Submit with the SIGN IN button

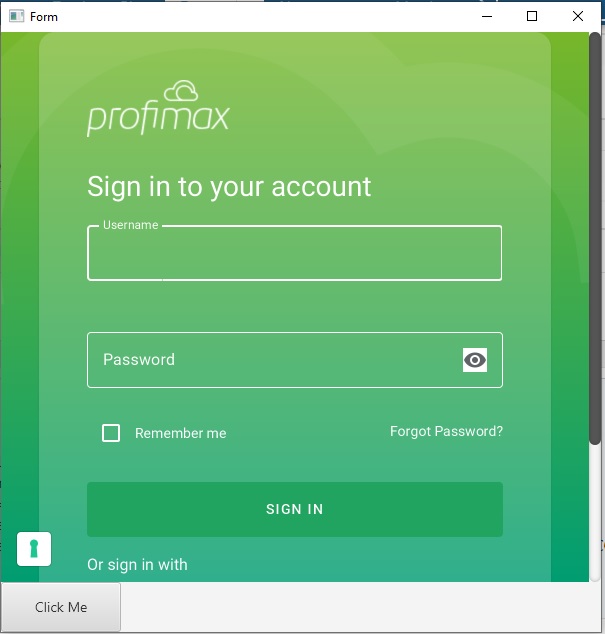point(295,509)
